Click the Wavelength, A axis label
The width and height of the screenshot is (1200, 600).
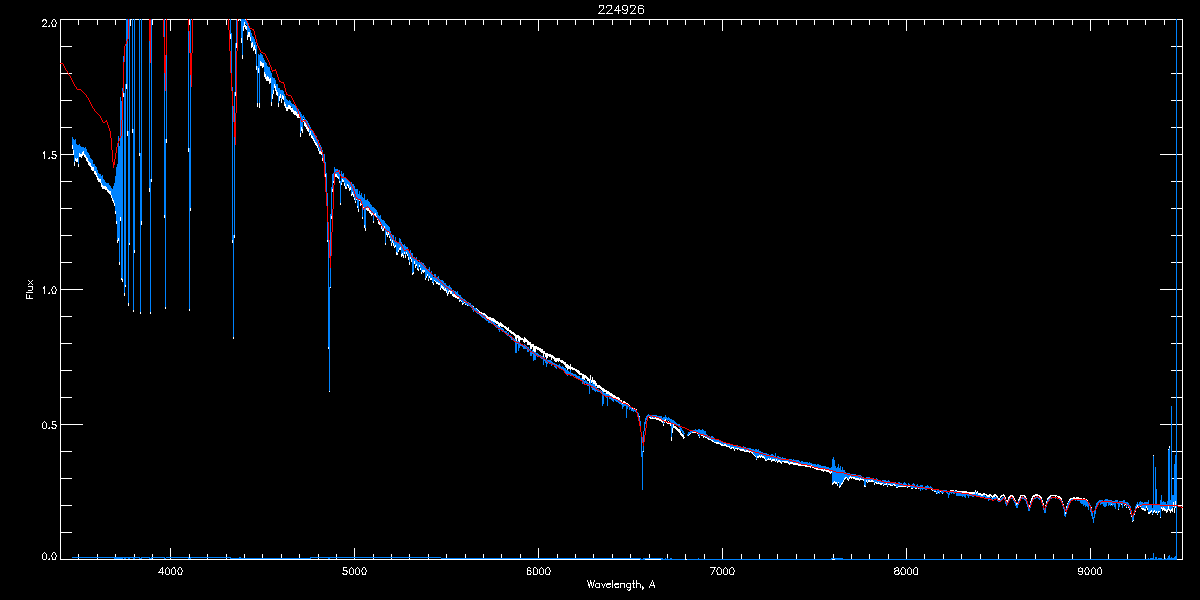tap(620, 584)
